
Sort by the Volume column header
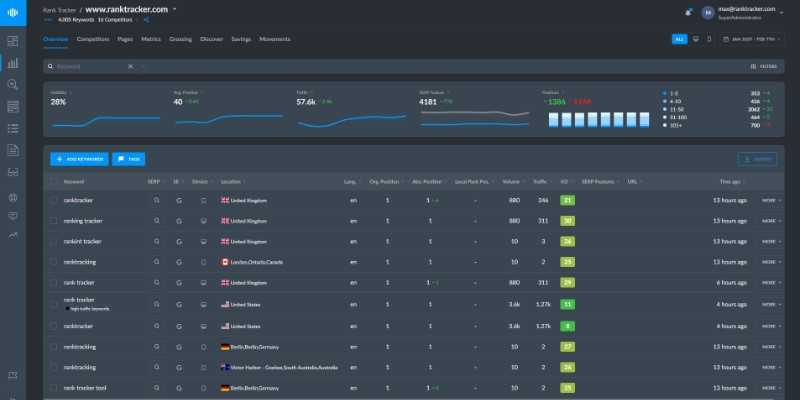point(512,181)
